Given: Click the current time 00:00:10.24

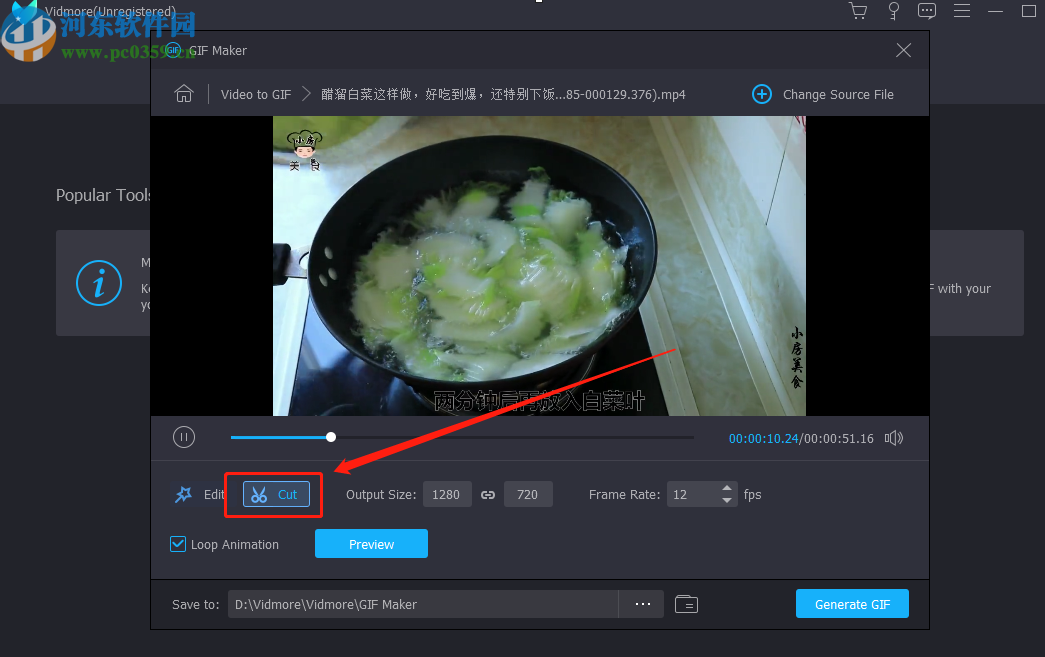Looking at the screenshot, I should (x=763, y=438).
